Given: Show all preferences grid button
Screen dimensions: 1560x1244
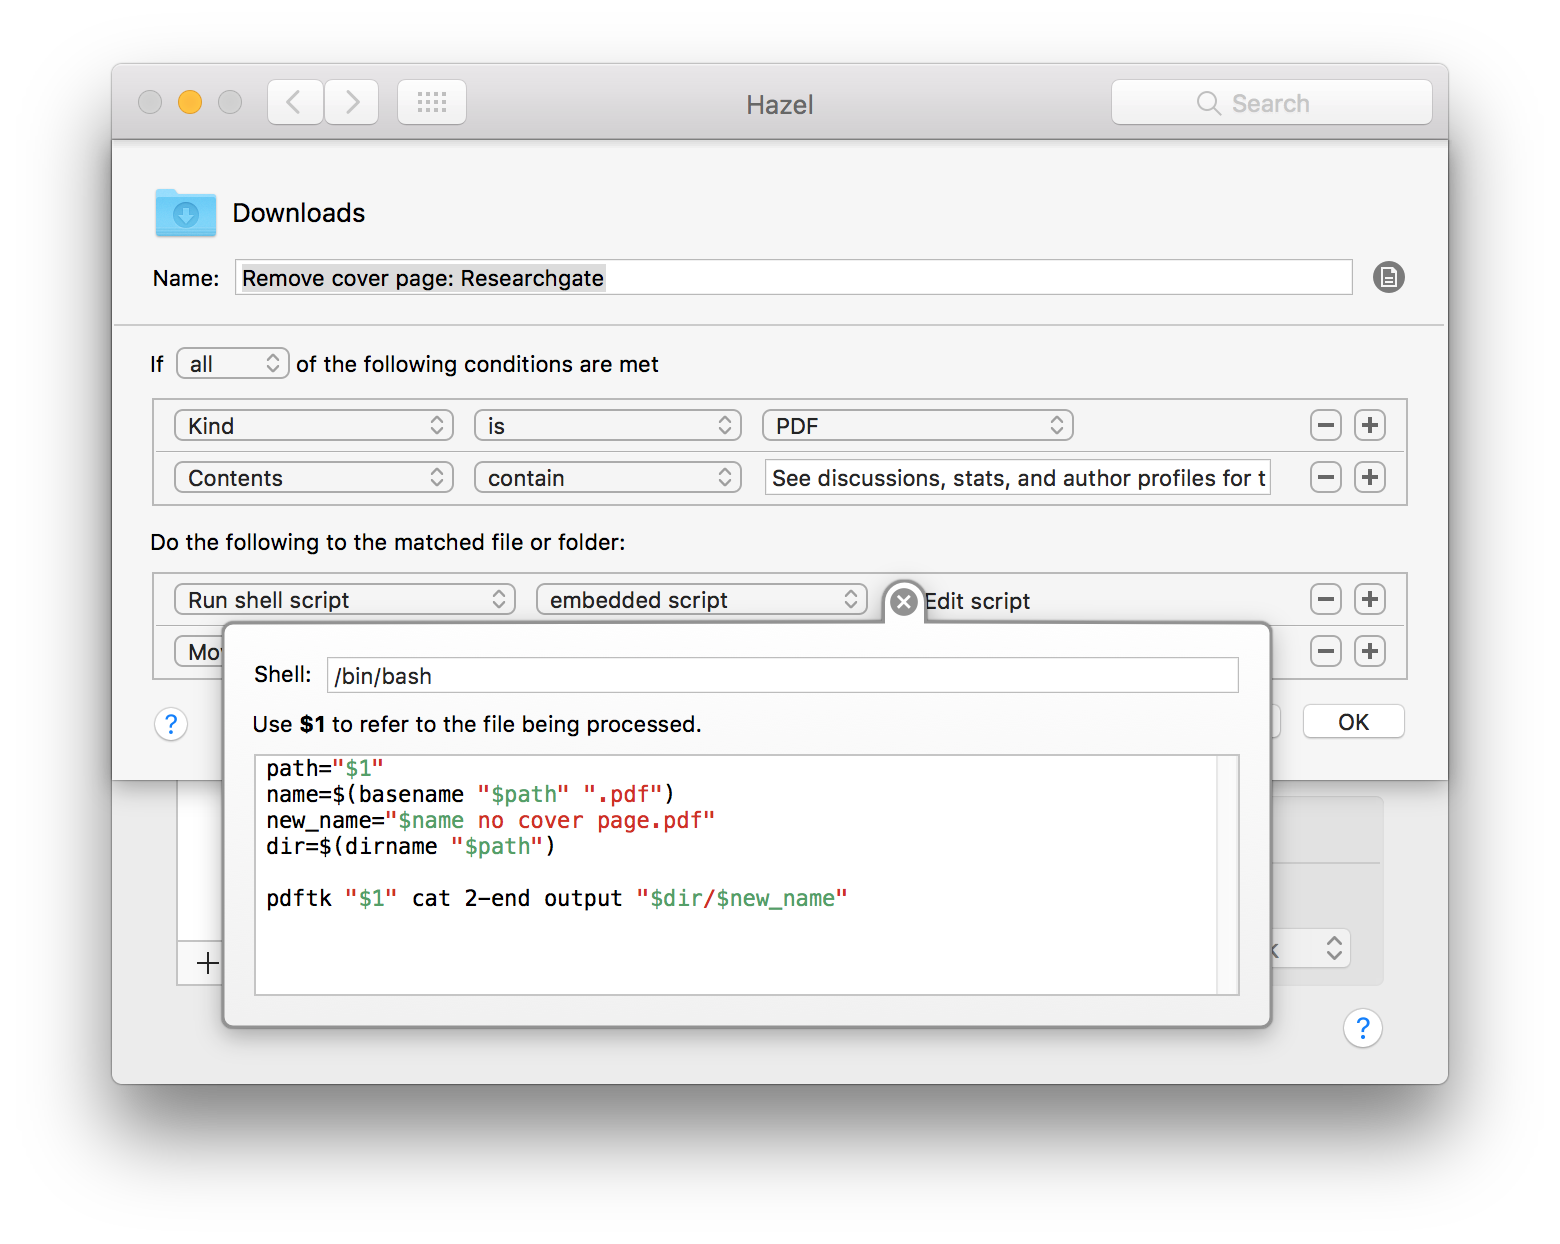Looking at the screenshot, I should (x=432, y=102).
